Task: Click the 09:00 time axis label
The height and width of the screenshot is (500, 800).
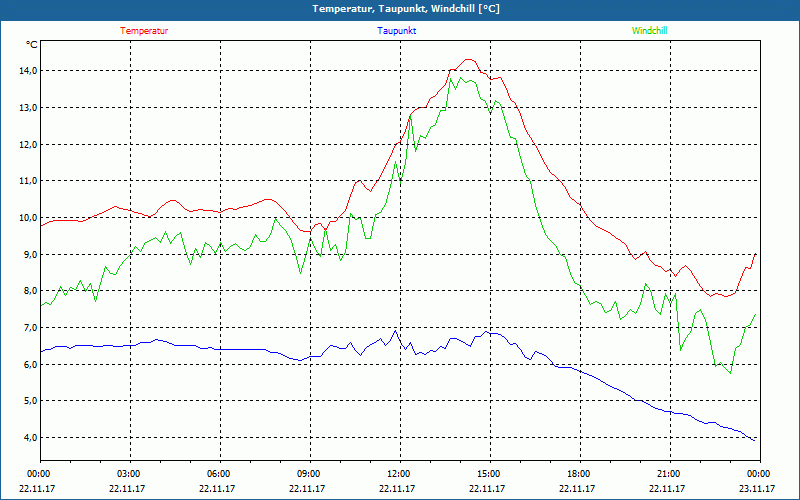Action: click(310, 474)
